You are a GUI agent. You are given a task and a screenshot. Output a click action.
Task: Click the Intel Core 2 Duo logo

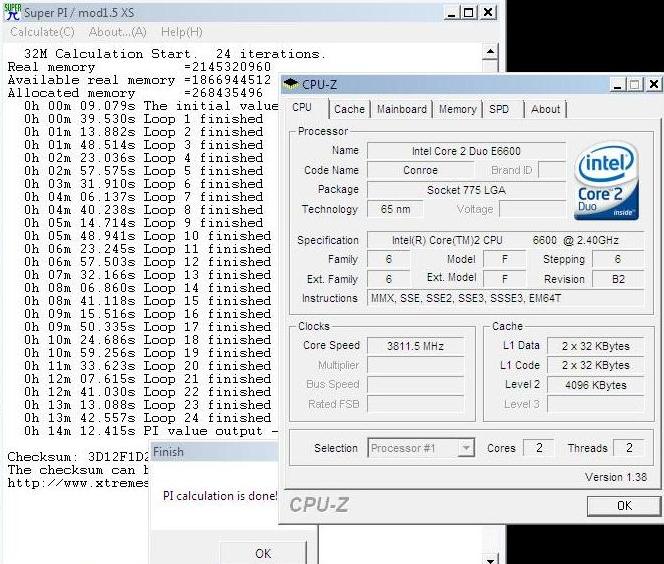[x=606, y=181]
